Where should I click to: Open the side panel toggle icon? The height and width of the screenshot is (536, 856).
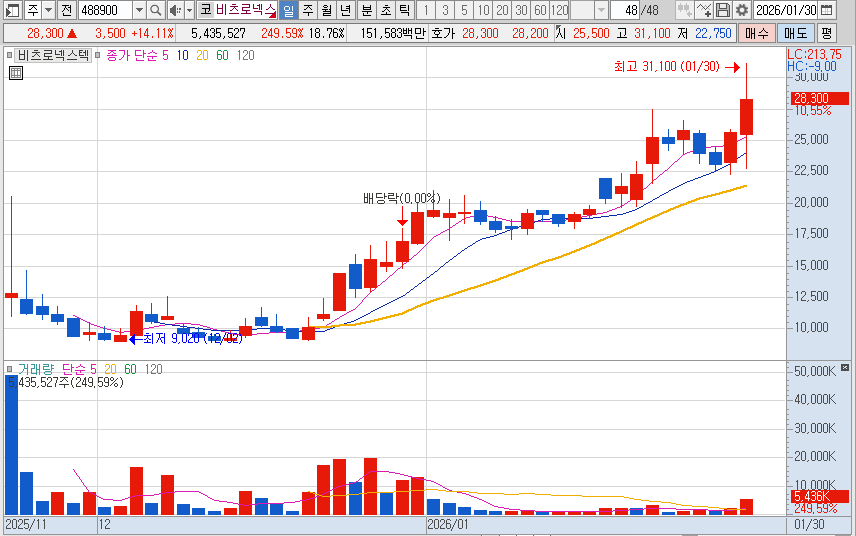coord(13,10)
